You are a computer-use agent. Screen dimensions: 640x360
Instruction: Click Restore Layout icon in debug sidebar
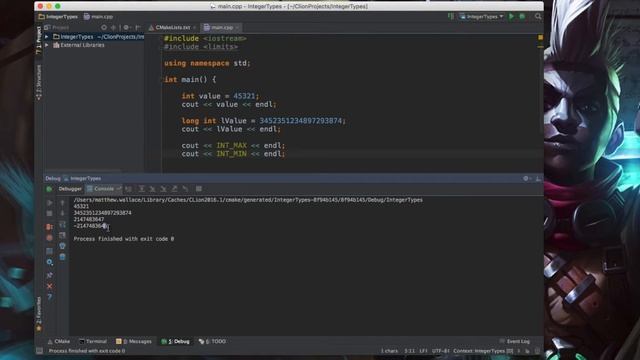pyautogui.click(x=49, y=251)
